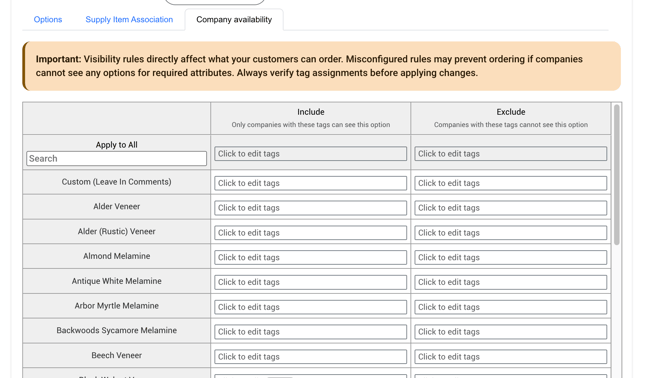Edit Exclude tags for Alder Veneer
This screenshot has width=670, height=378.
coord(511,208)
